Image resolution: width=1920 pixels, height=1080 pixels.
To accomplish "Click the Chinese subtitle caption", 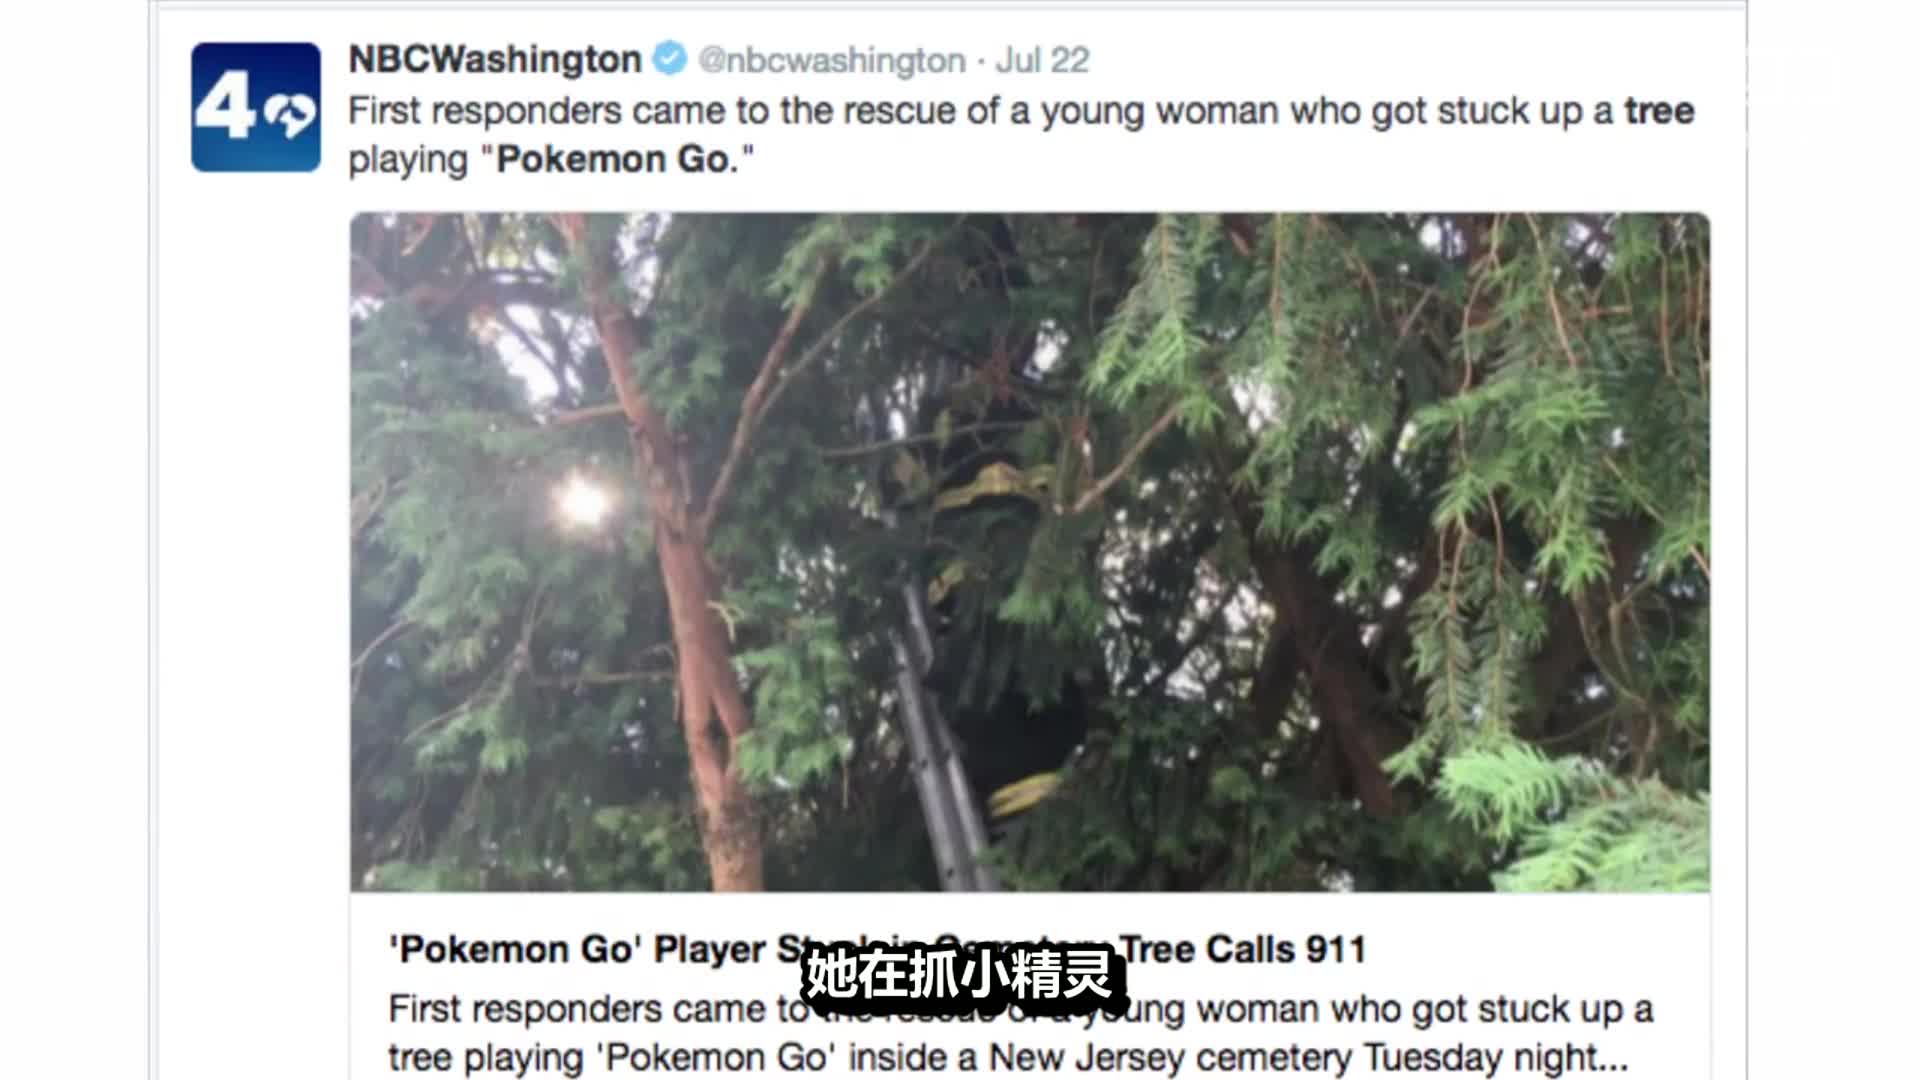I will click(960, 976).
